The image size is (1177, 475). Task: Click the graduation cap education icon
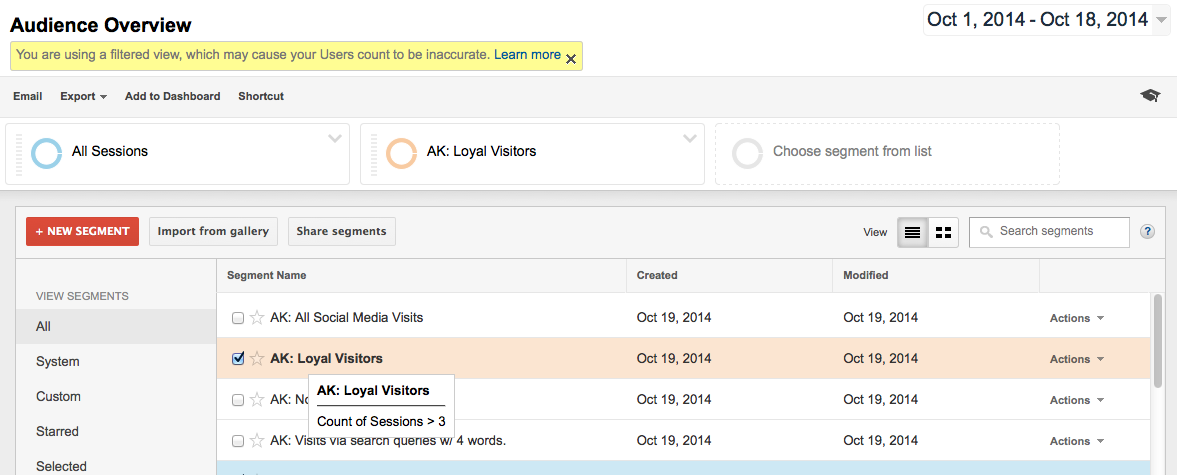[x=1150, y=96]
